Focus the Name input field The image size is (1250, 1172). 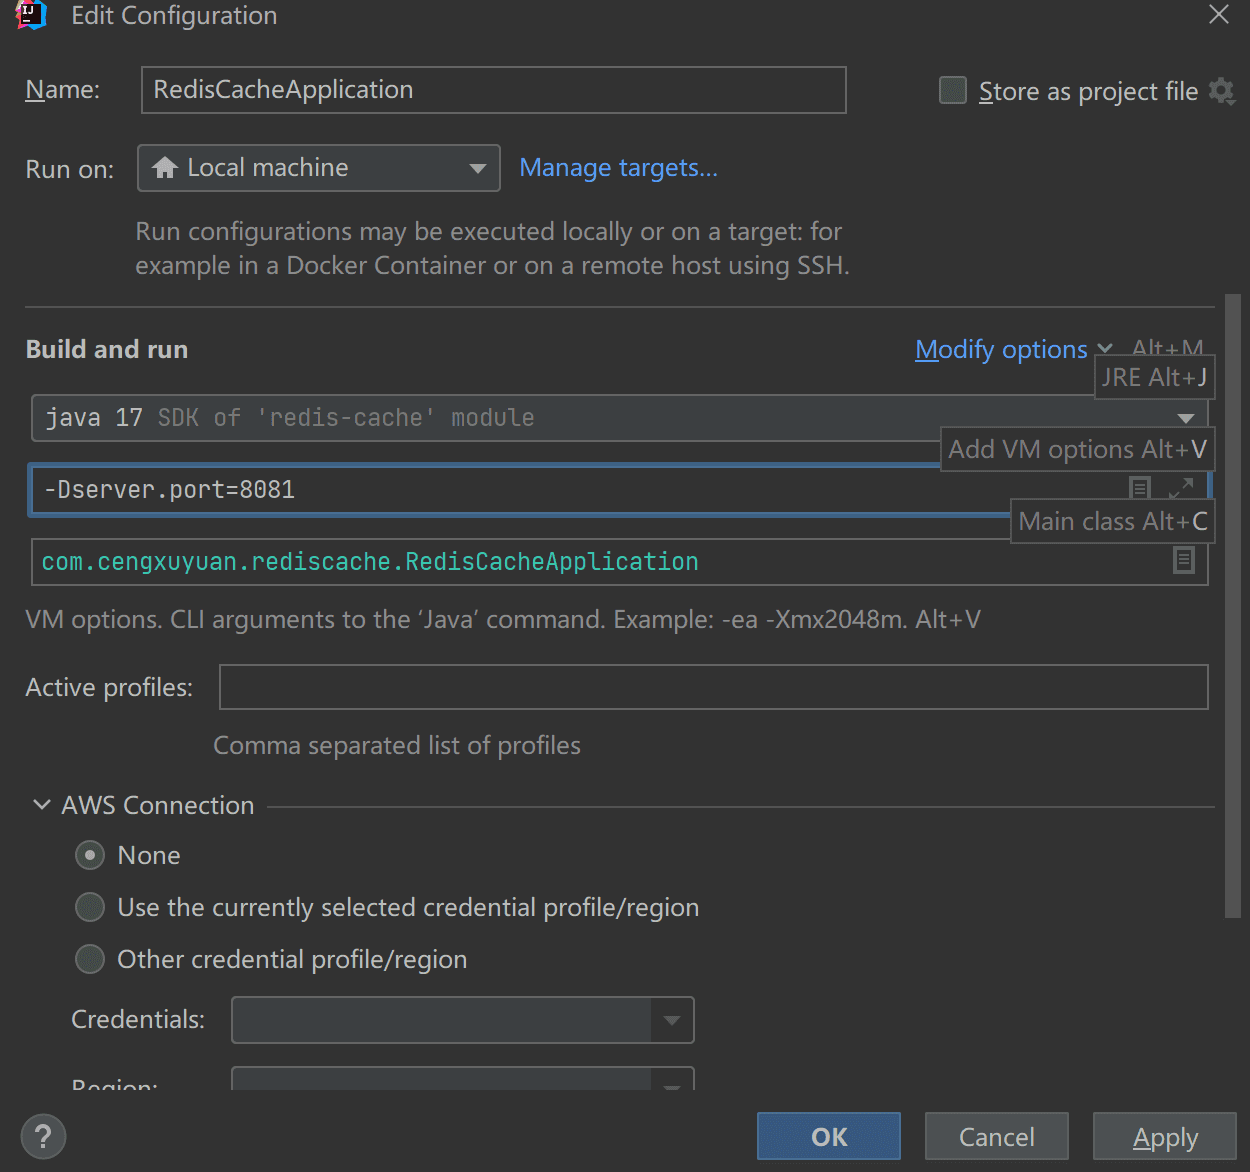tap(494, 90)
